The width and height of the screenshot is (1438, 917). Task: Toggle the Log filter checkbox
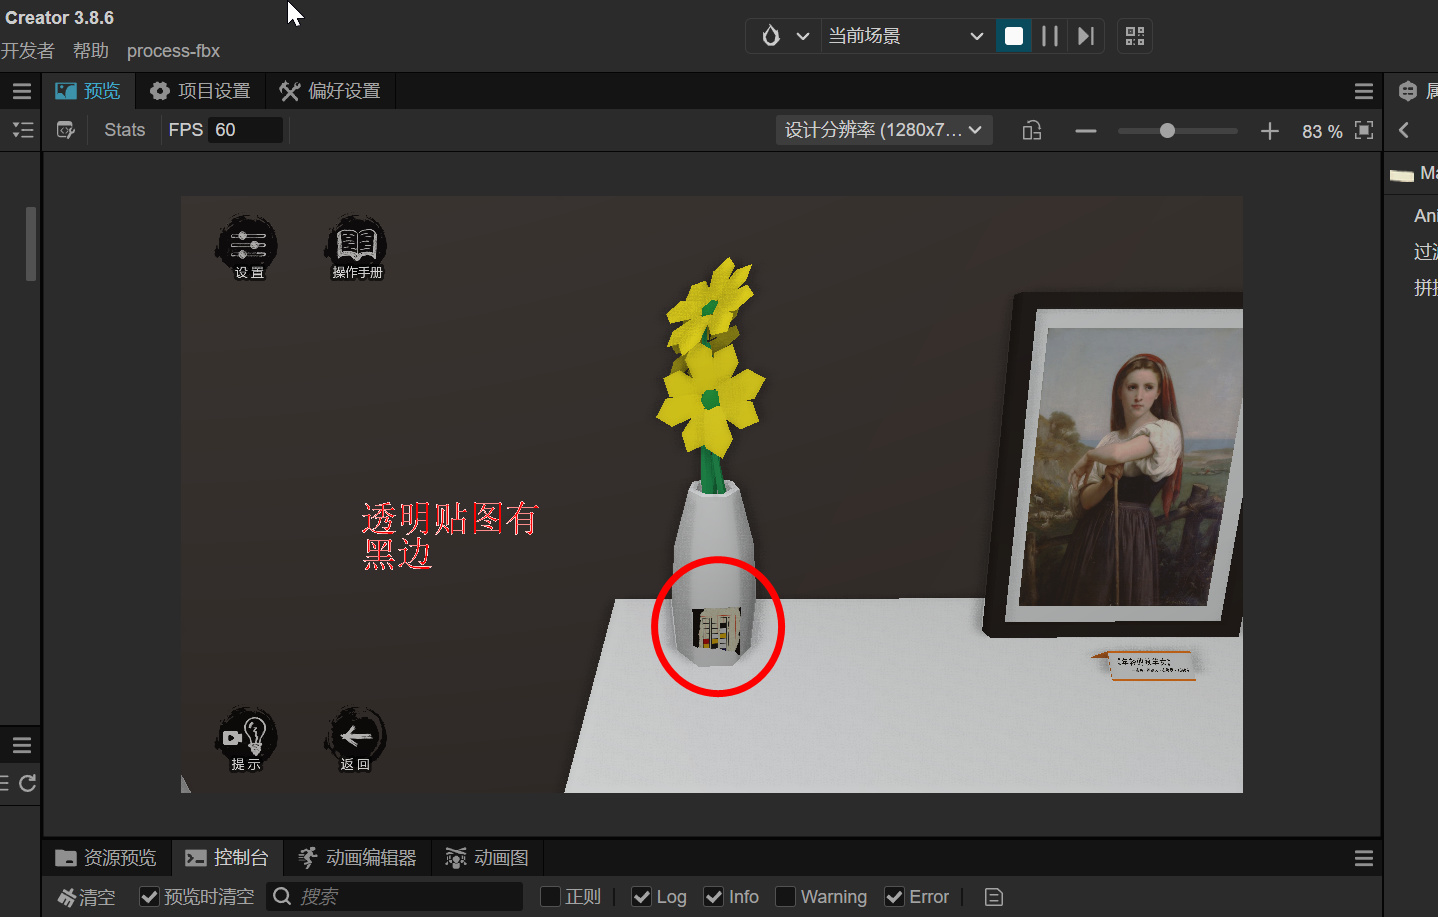point(642,897)
